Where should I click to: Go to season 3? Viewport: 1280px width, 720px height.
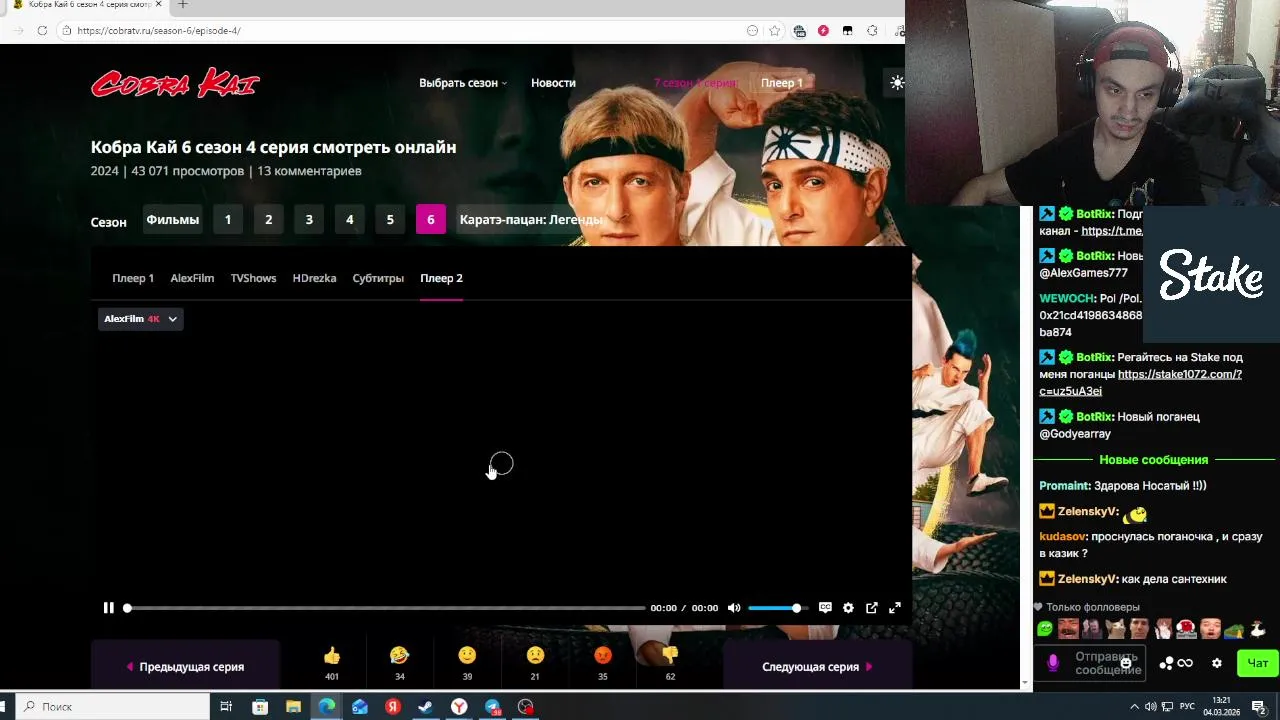309,220
